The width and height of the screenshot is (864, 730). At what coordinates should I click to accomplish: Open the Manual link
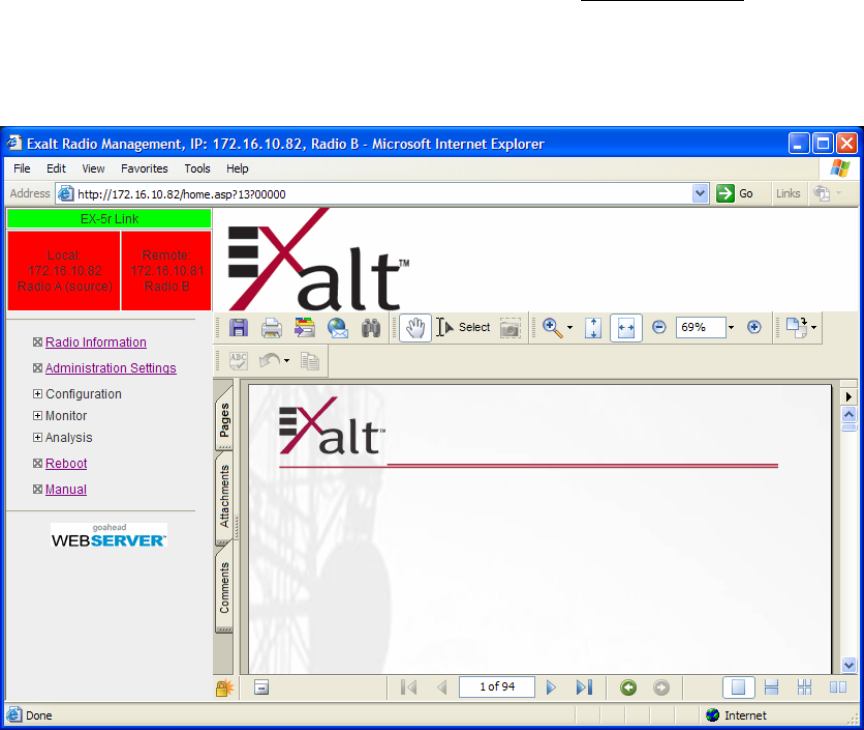click(66, 489)
